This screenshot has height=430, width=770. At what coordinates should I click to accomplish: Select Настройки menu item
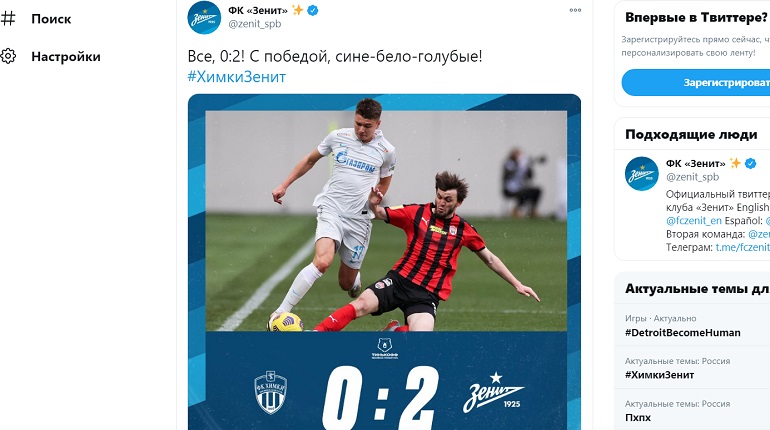coord(66,57)
